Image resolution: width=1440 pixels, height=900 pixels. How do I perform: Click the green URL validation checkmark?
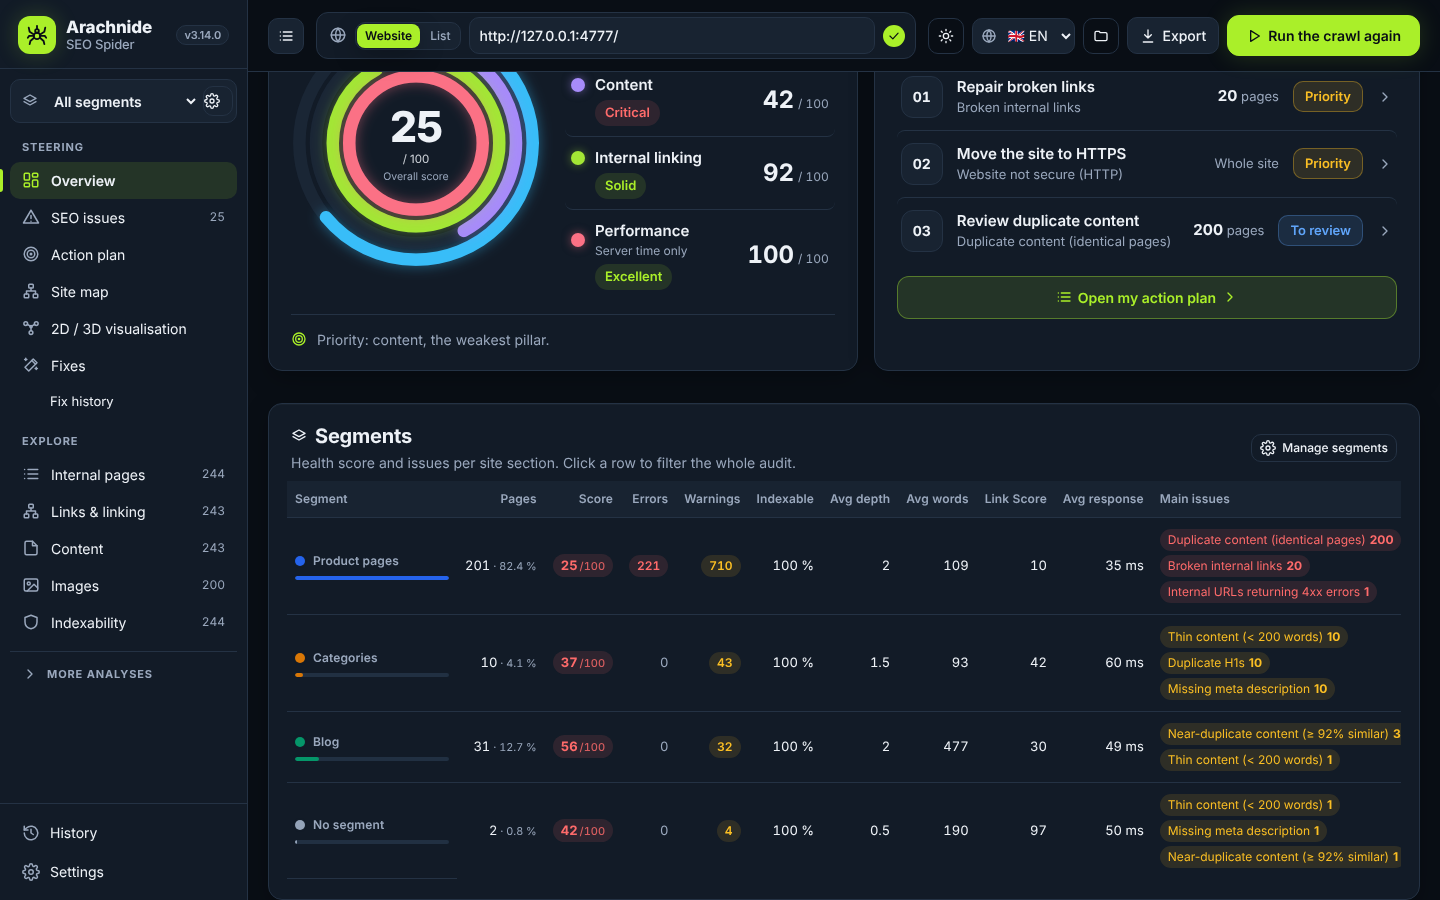point(894,36)
